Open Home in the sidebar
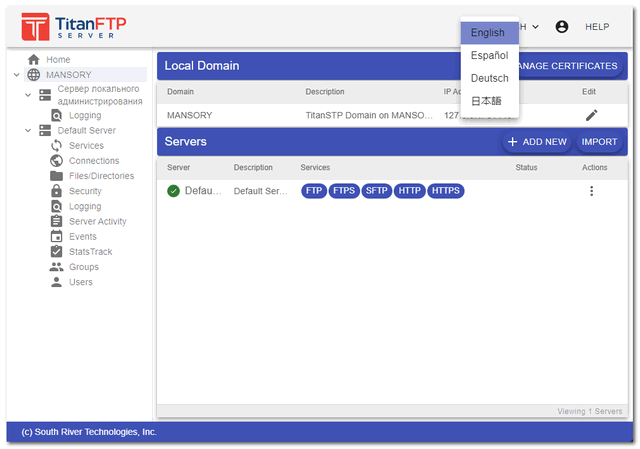 (x=58, y=60)
